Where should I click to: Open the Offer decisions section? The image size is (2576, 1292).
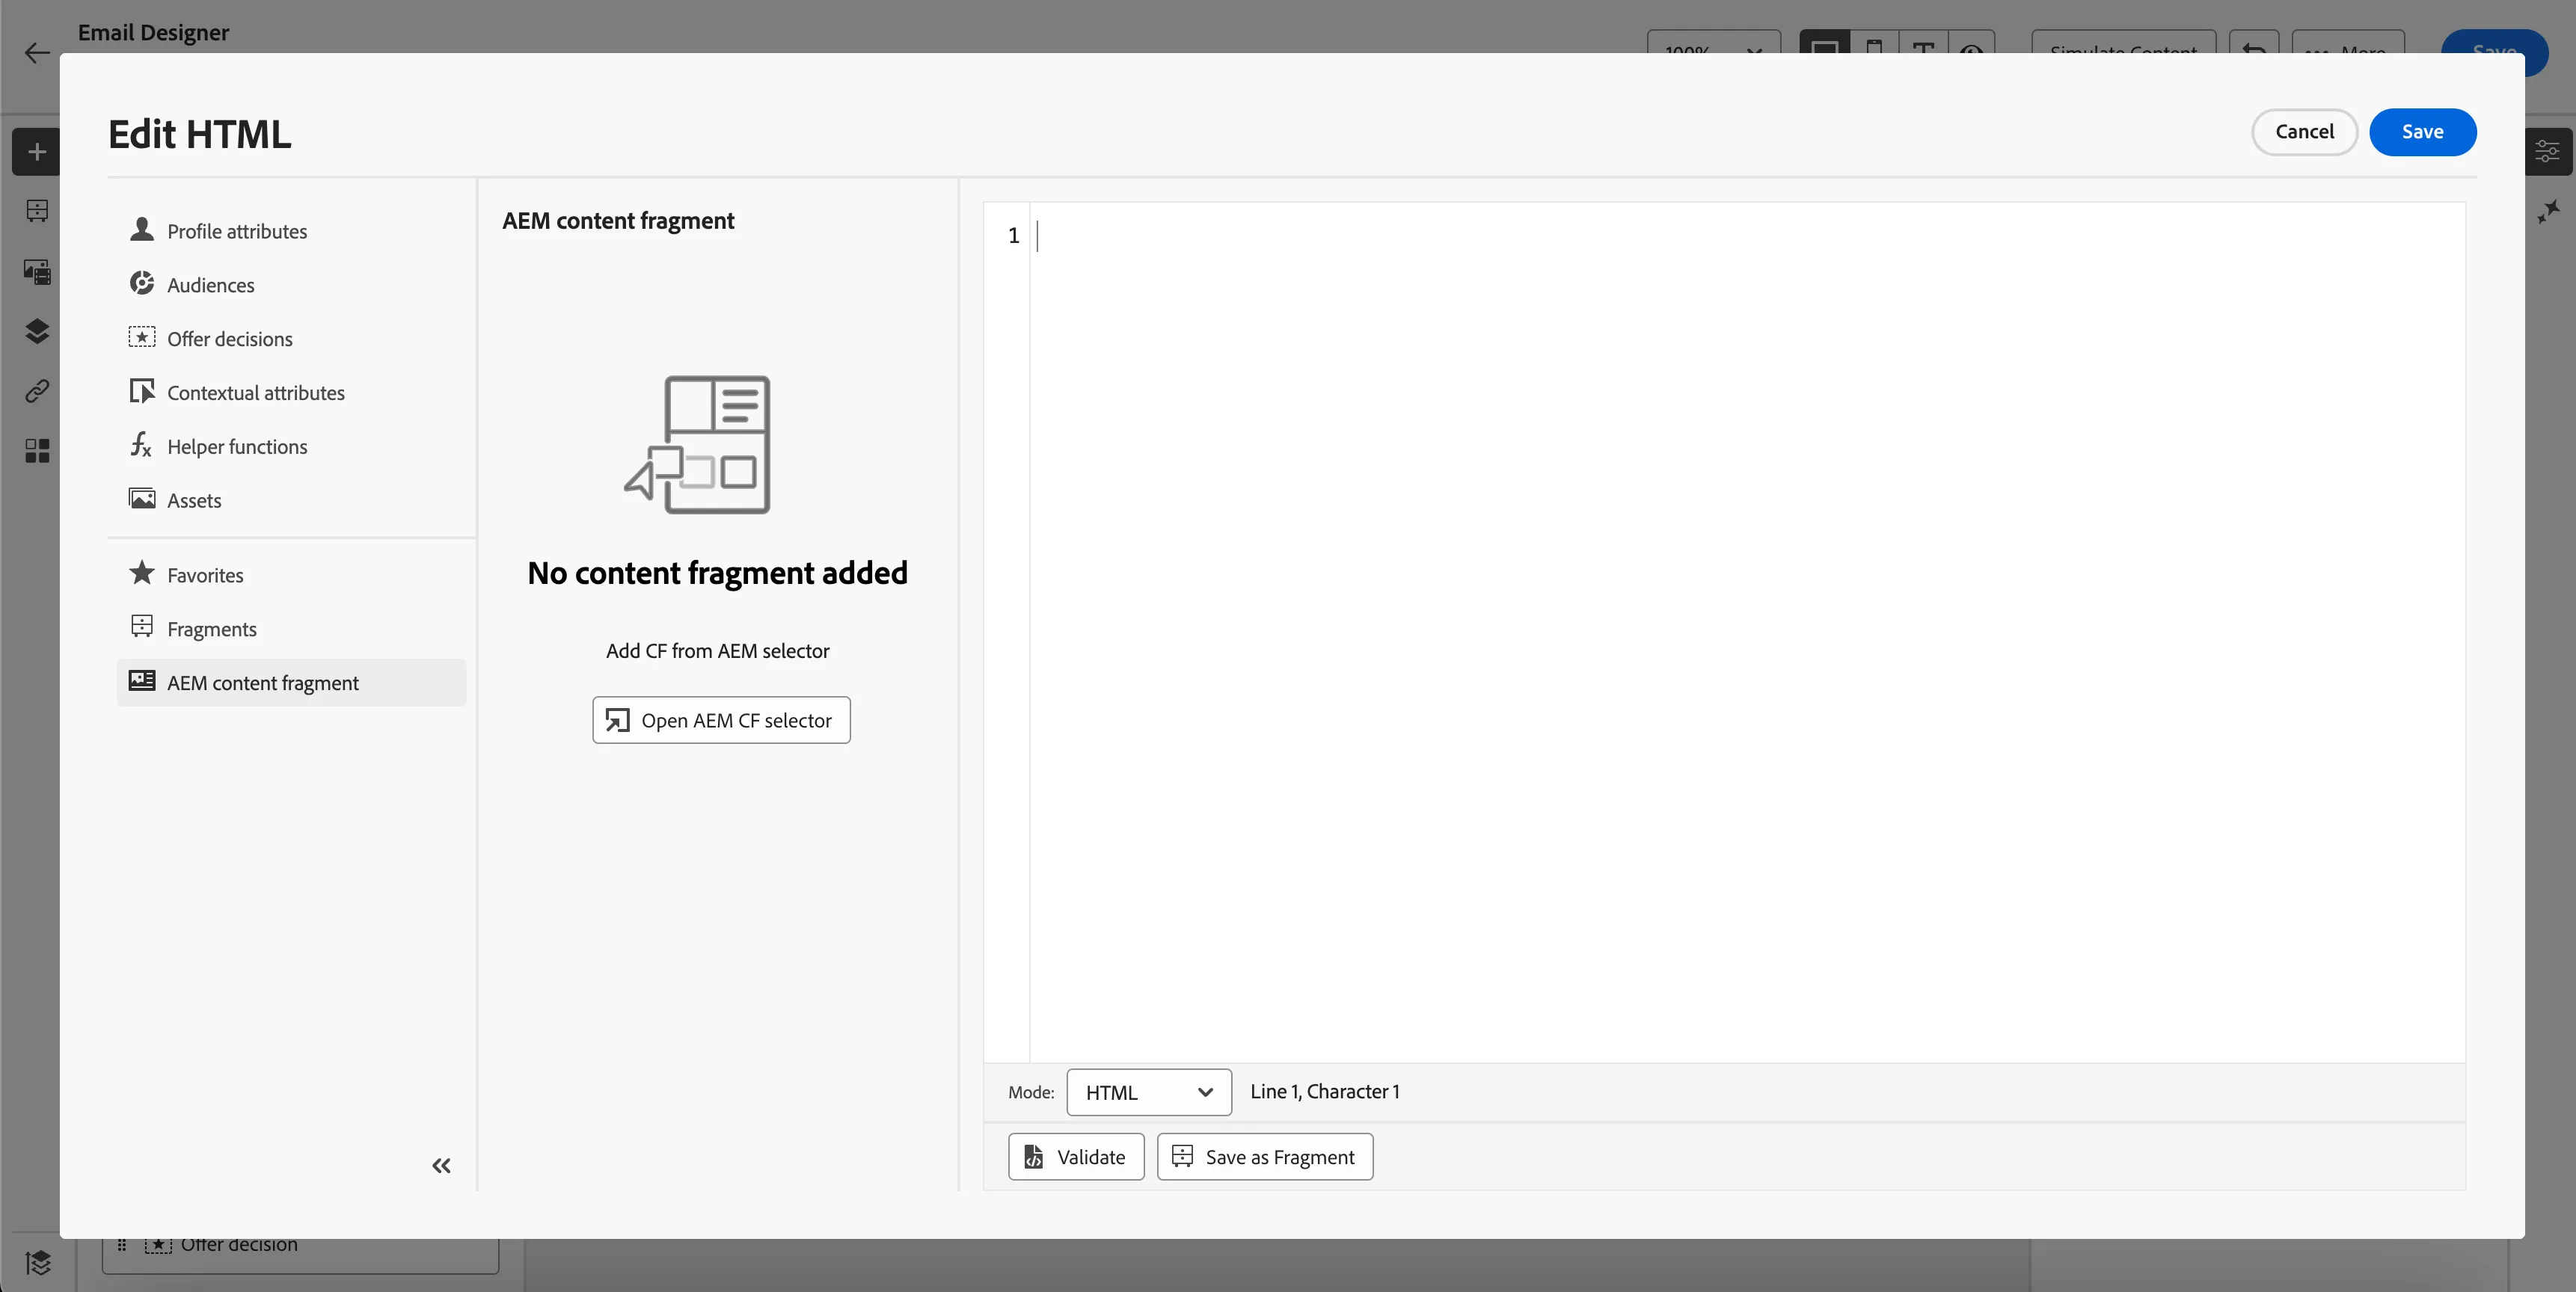coord(291,339)
